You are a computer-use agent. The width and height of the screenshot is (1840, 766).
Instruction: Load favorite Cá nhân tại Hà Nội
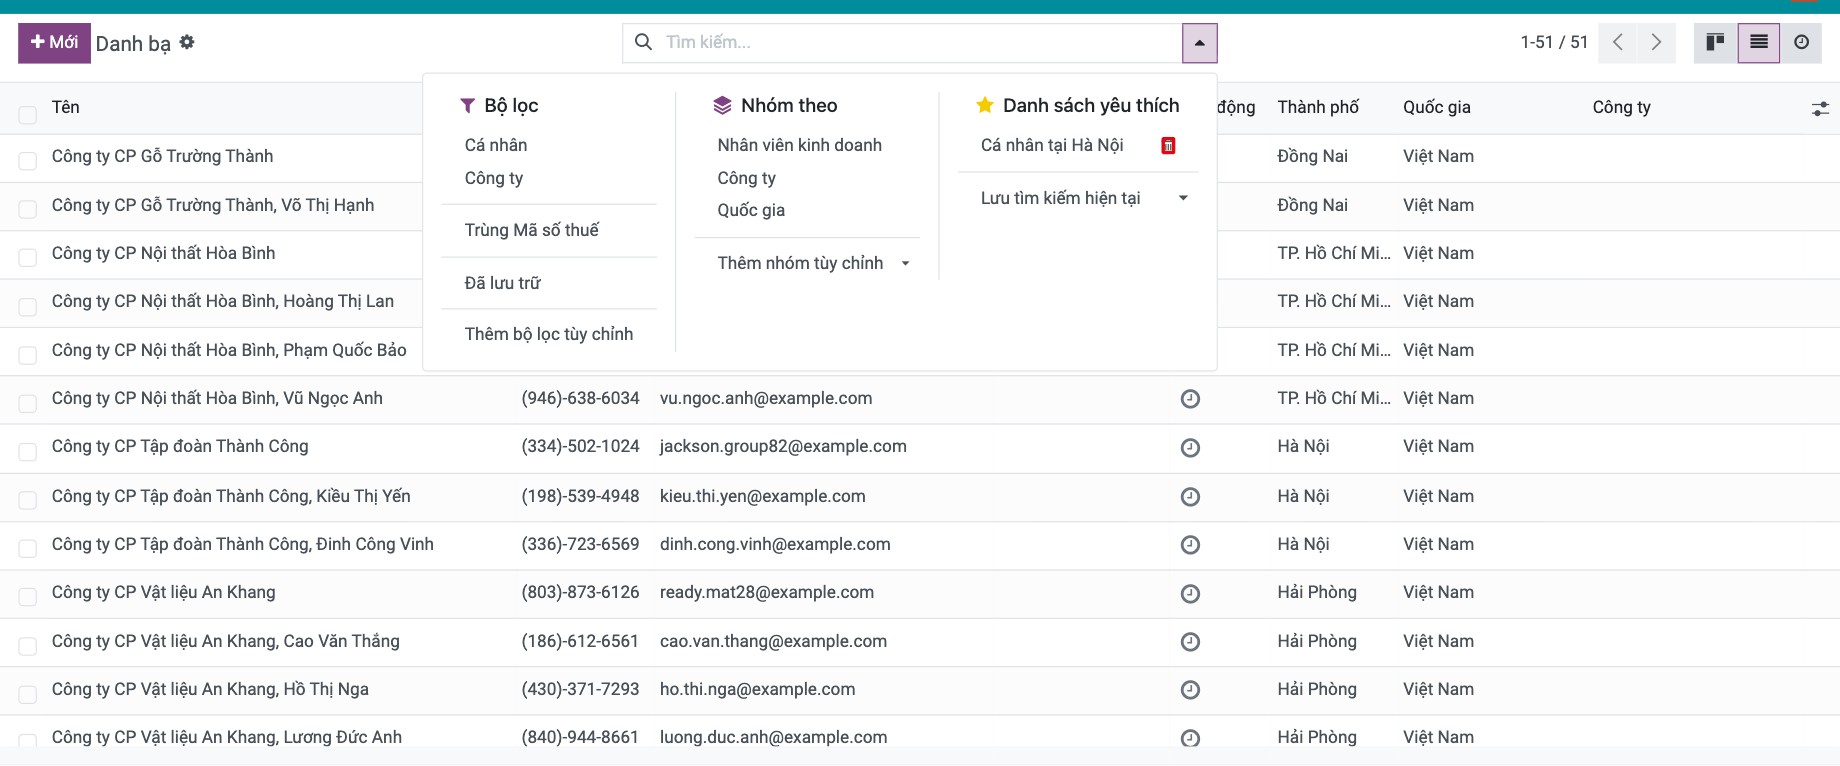point(1052,145)
